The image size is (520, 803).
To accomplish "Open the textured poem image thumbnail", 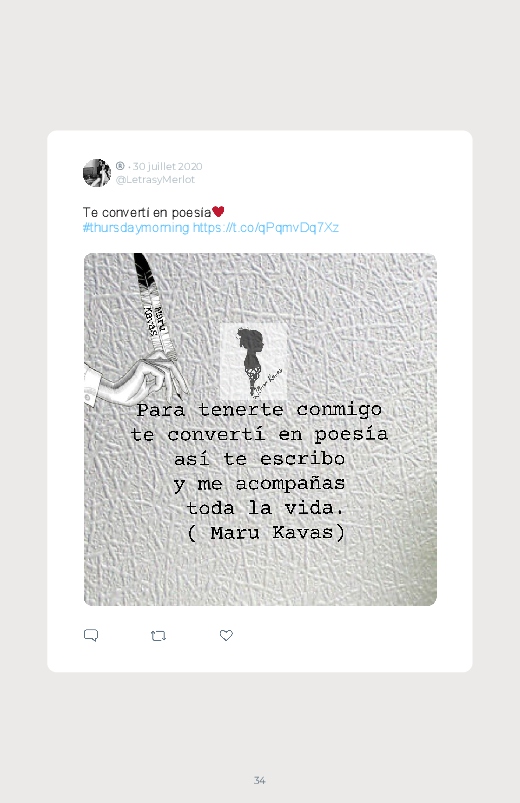I will pos(260,429).
